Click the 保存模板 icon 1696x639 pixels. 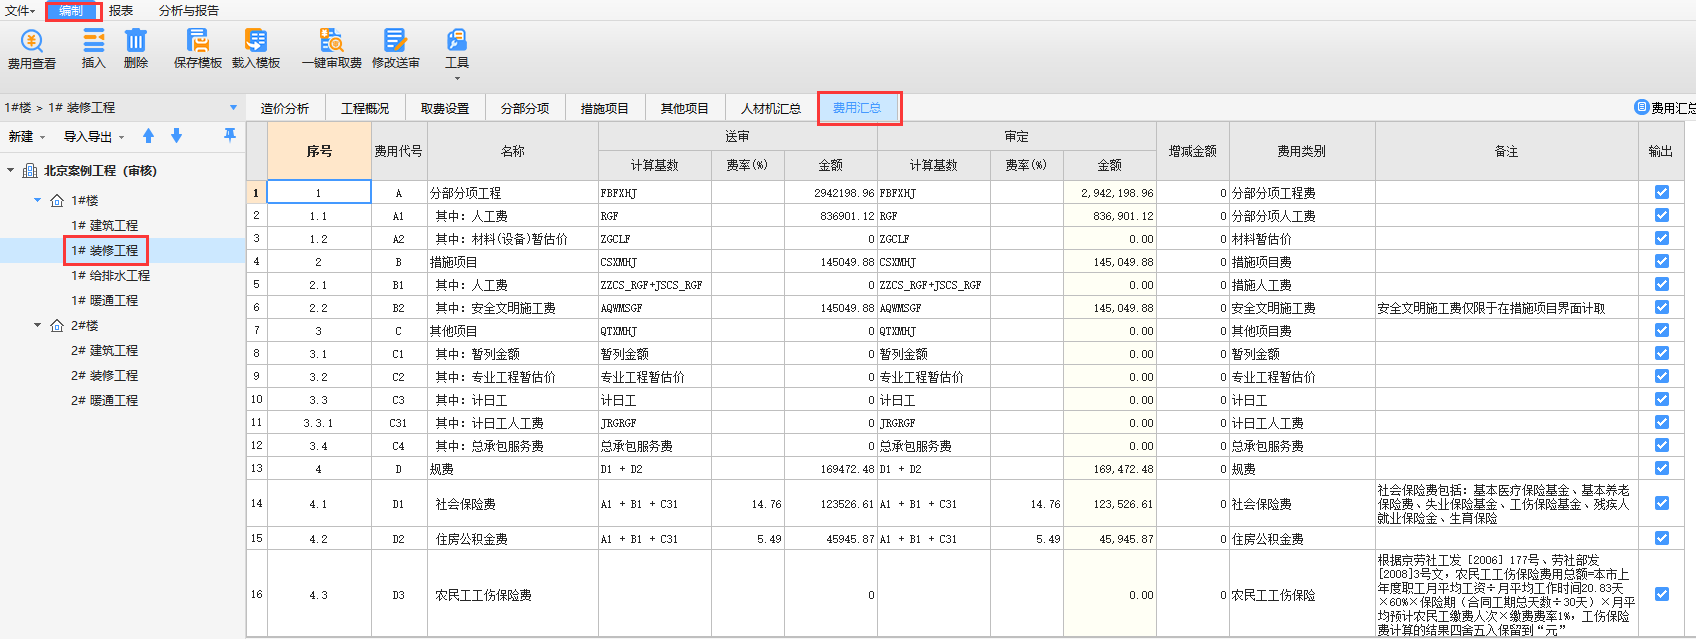[198, 42]
